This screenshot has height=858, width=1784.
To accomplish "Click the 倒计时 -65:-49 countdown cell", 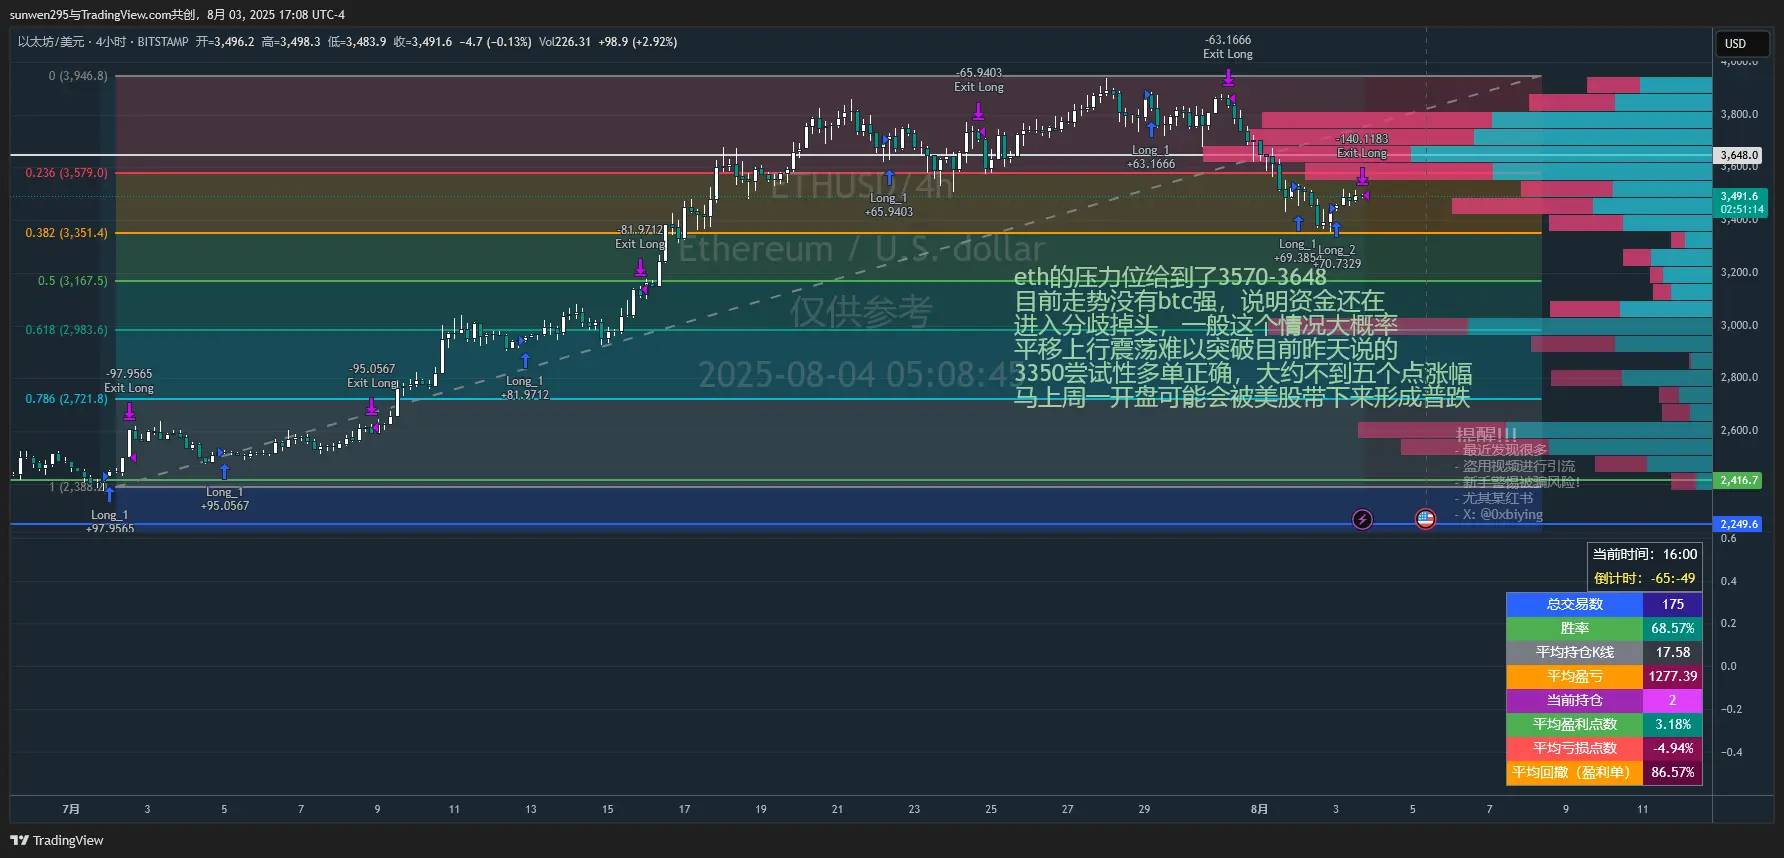I will point(1645,578).
